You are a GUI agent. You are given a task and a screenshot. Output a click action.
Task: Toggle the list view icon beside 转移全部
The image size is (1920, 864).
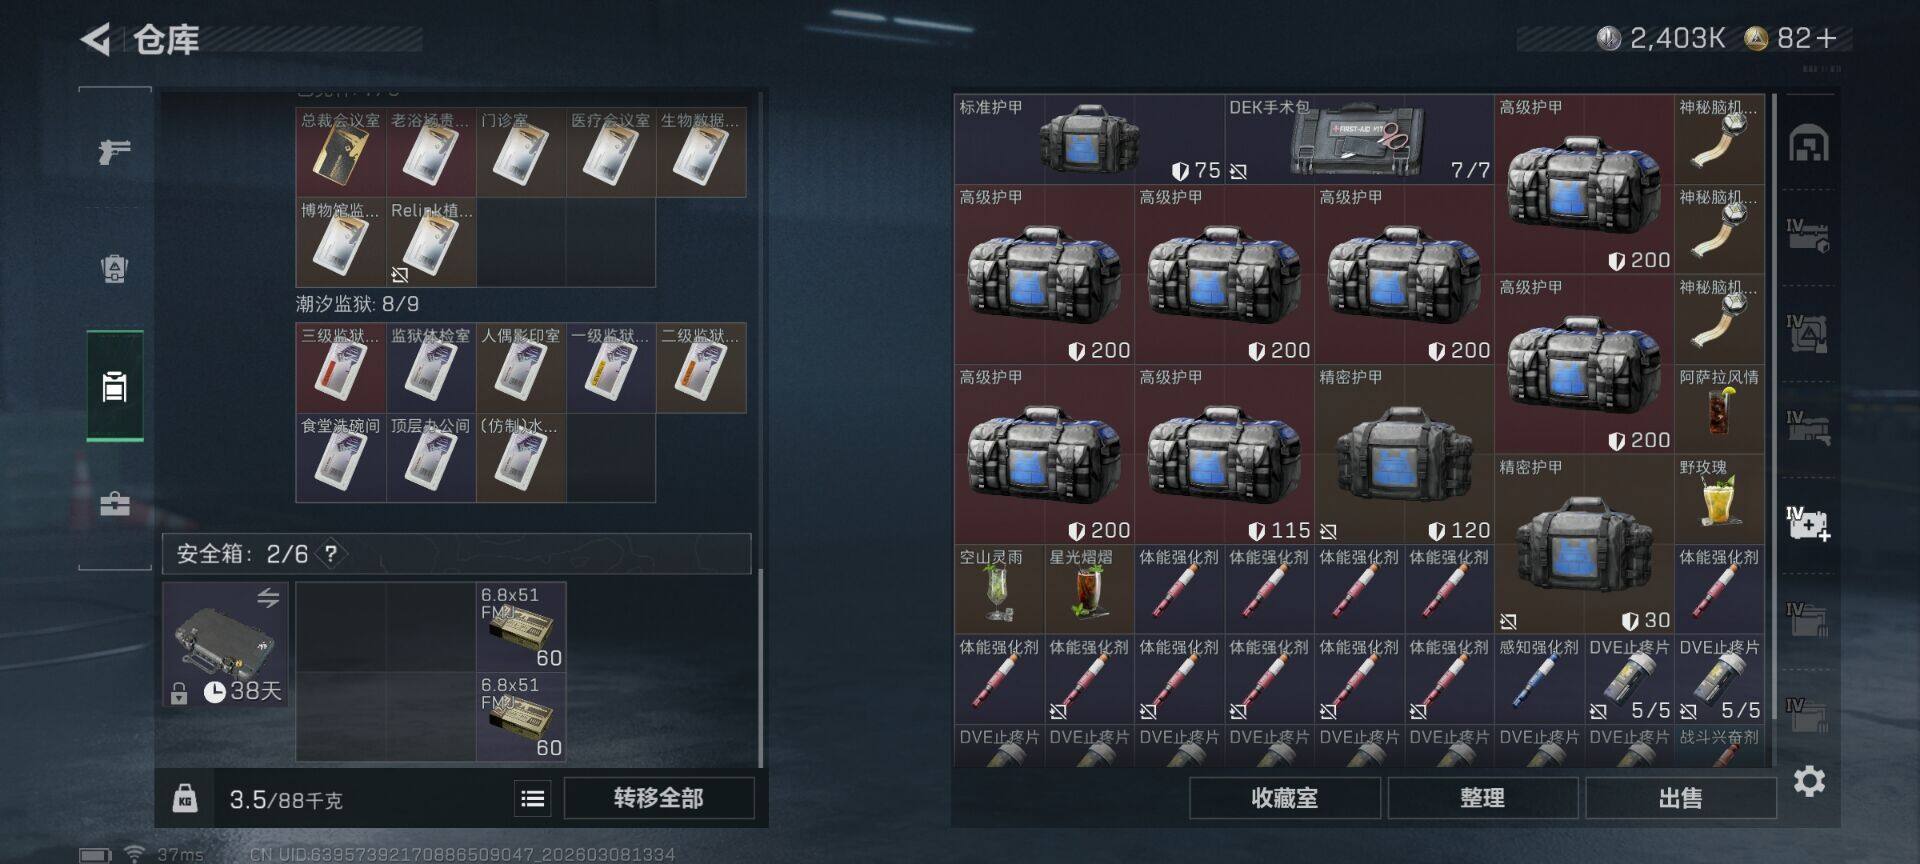(x=533, y=798)
